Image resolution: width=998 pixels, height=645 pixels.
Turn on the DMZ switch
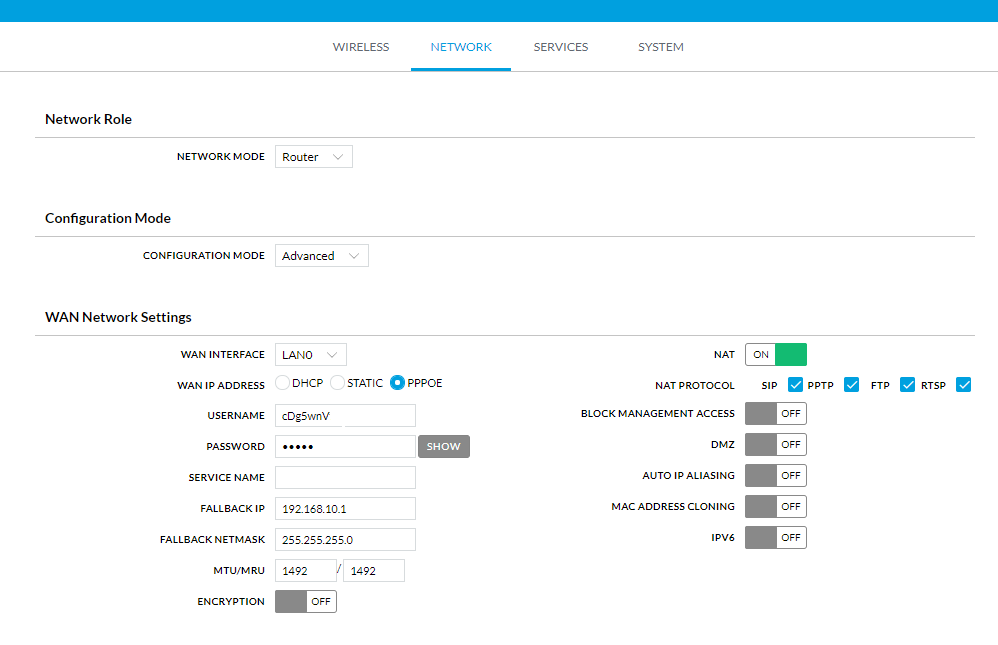775,445
